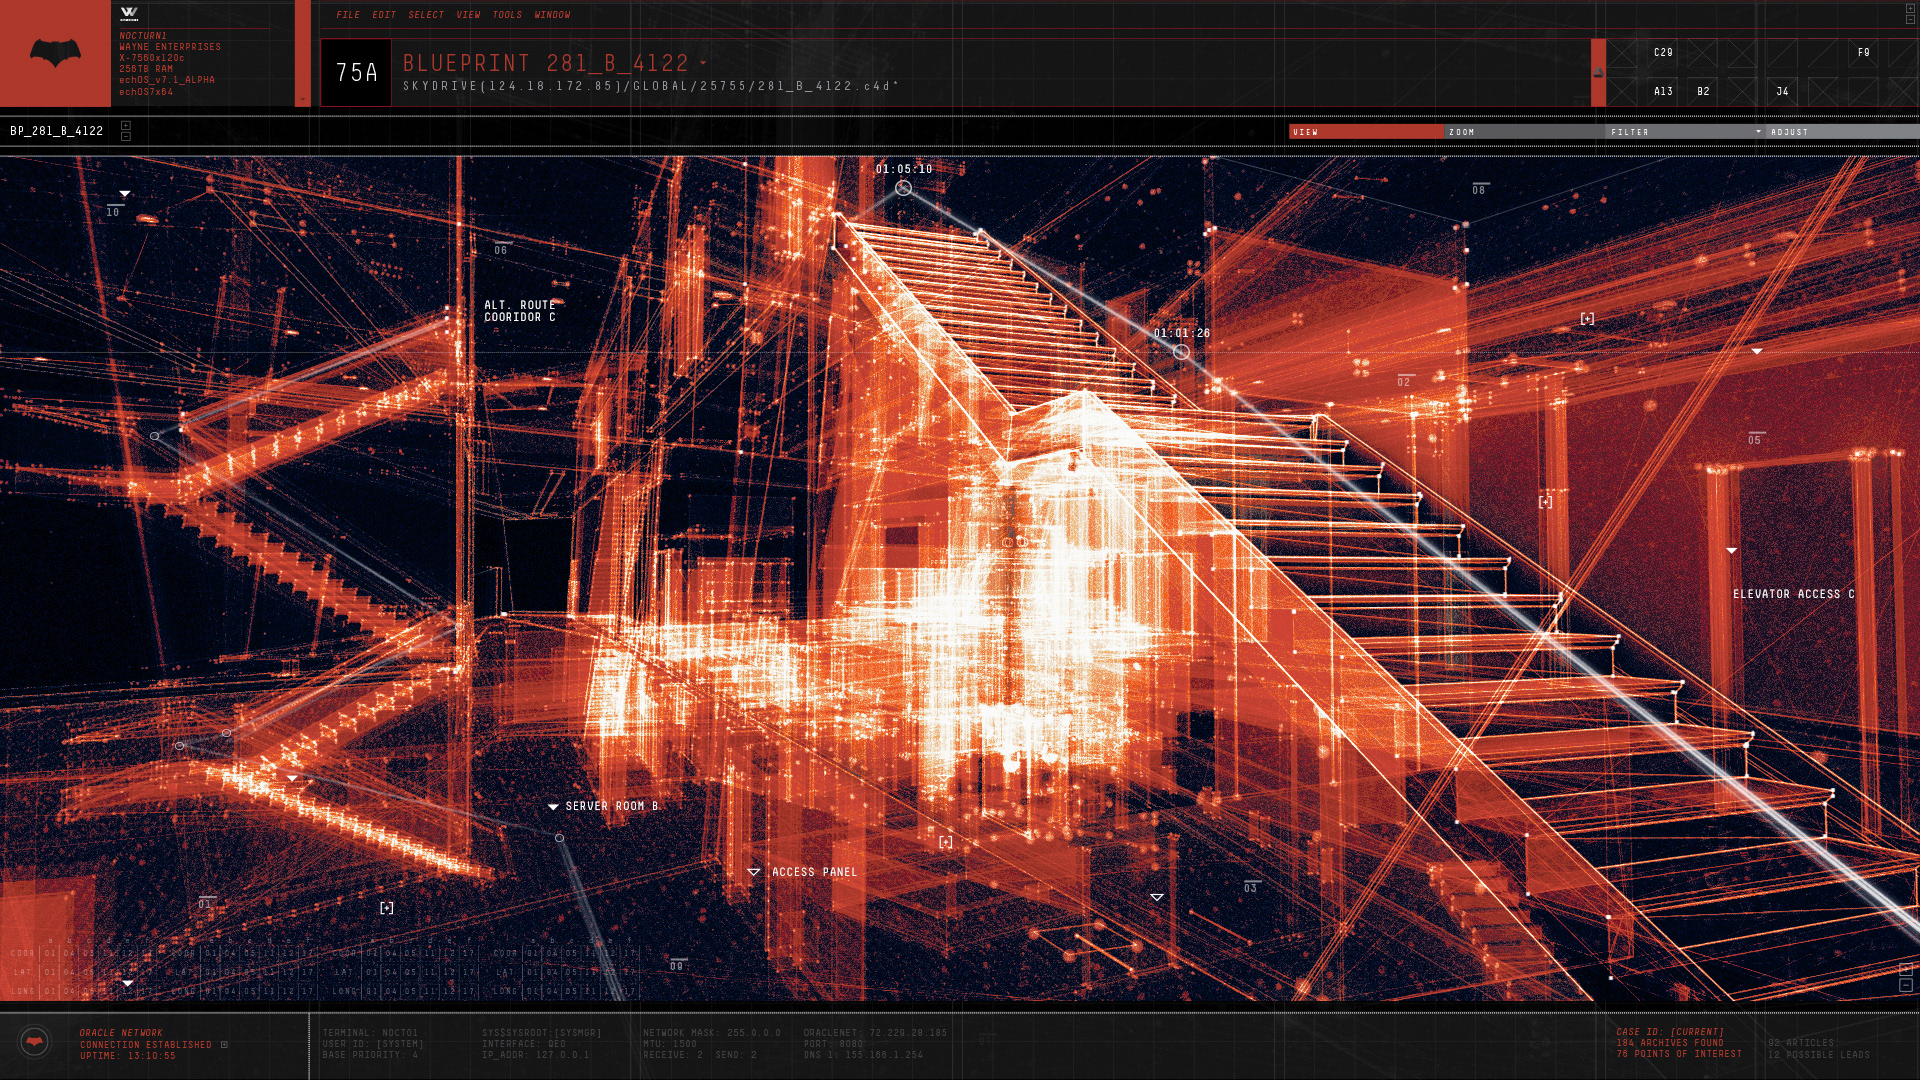Image resolution: width=1920 pixels, height=1080 pixels.
Task: Select the BP_281_B_4122 tab label
Action: 57,131
